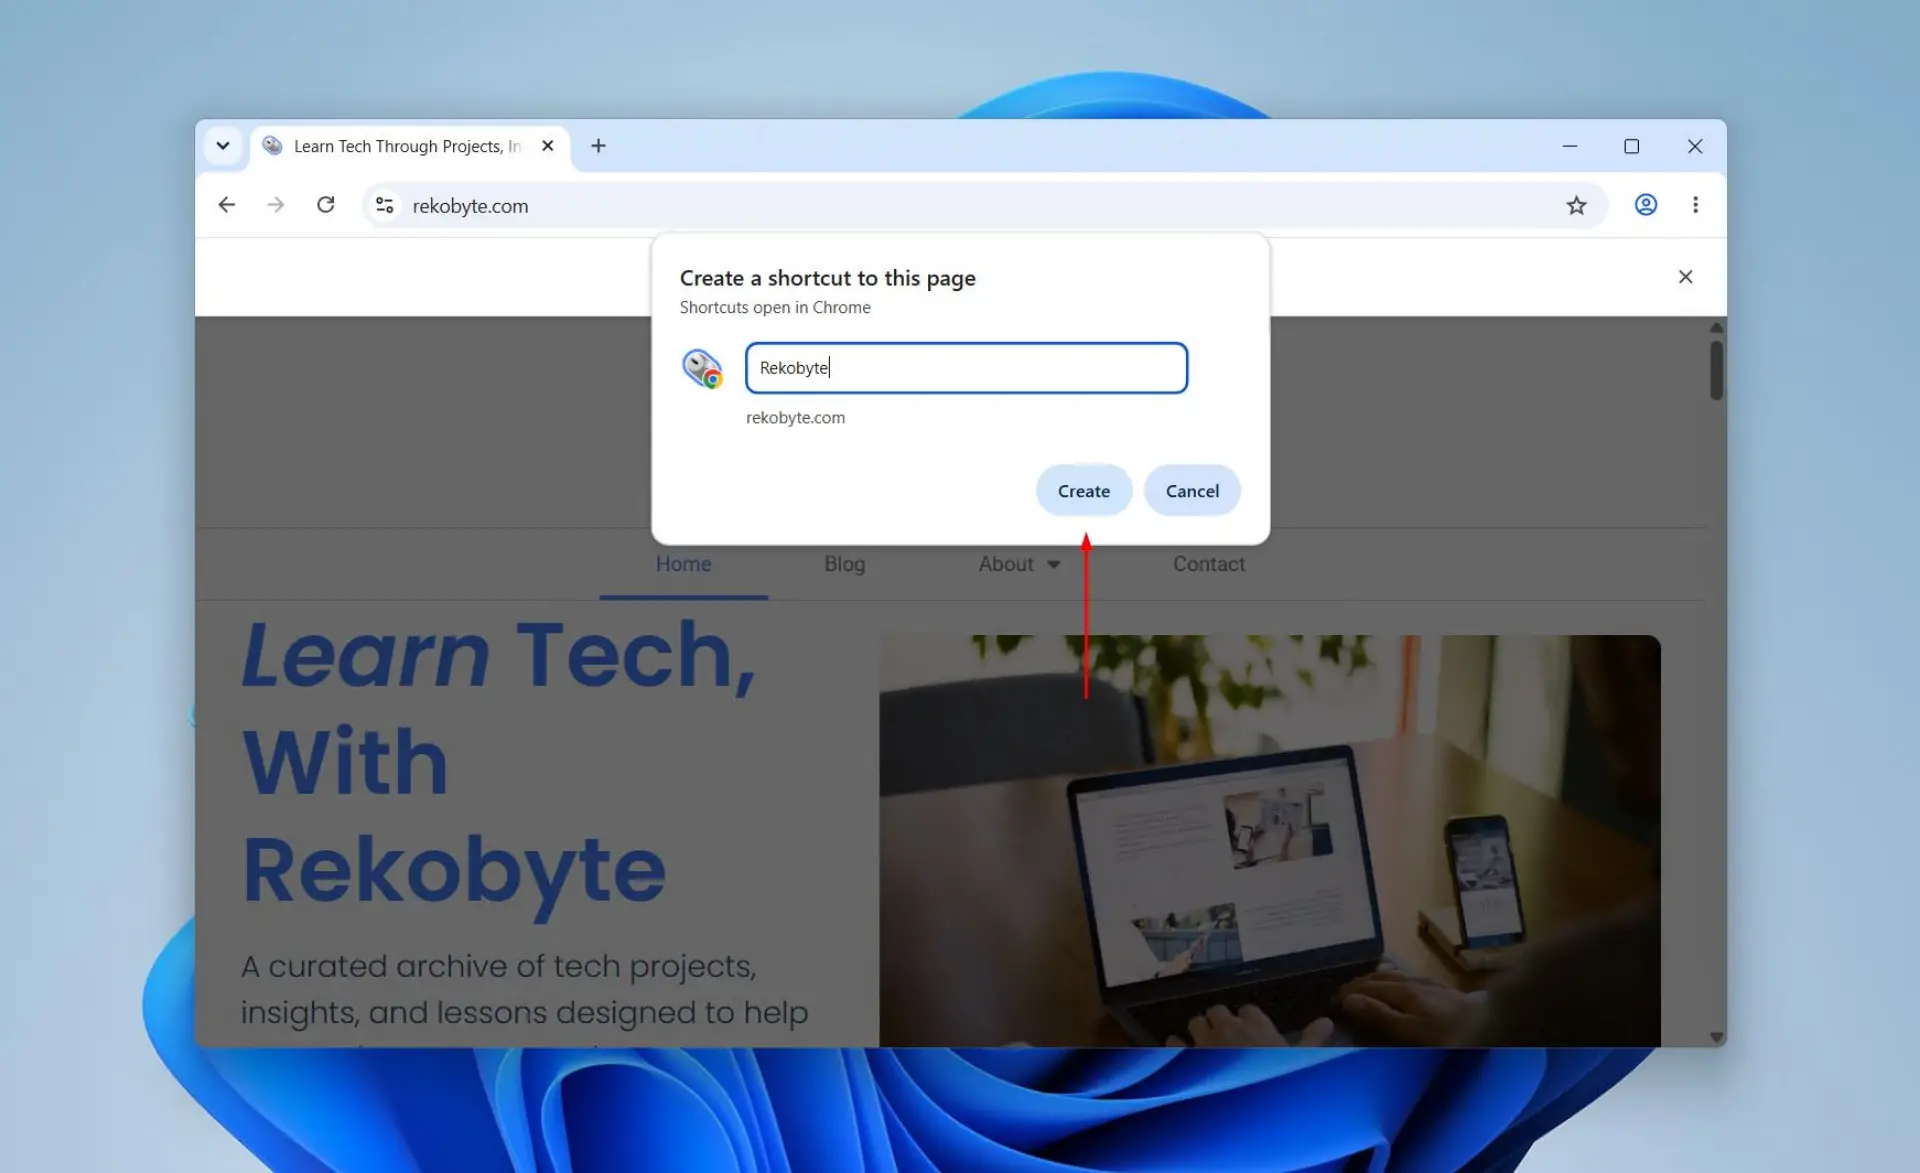Click the page scrollbar thumb
Screen dimensions: 1920x1173
[1716, 370]
